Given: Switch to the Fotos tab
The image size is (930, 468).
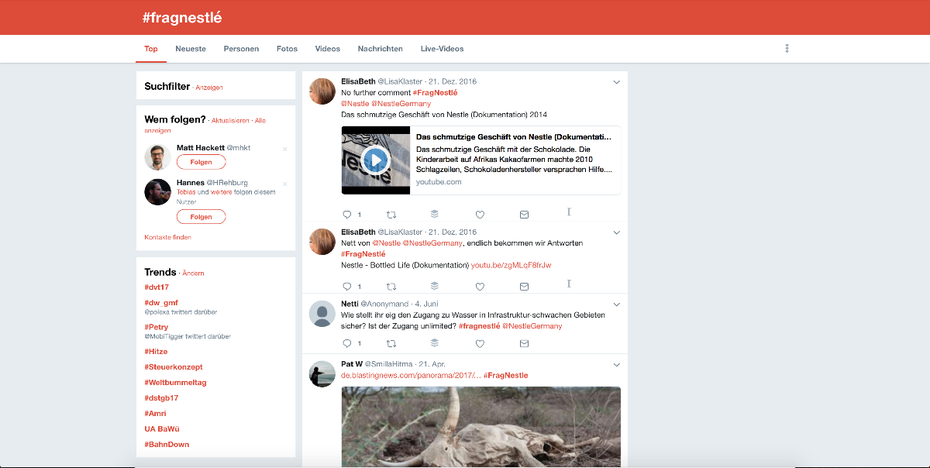Looking at the screenshot, I should (x=287, y=49).
